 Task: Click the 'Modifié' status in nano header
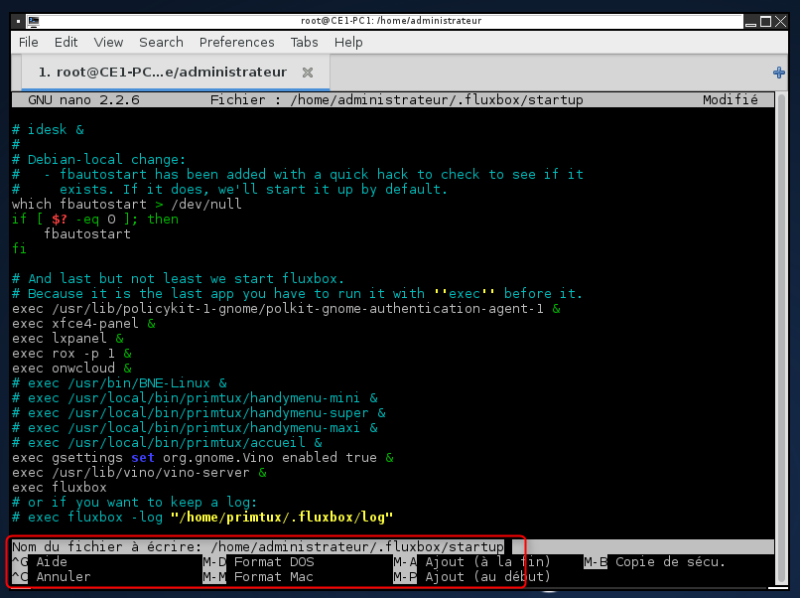pos(730,99)
